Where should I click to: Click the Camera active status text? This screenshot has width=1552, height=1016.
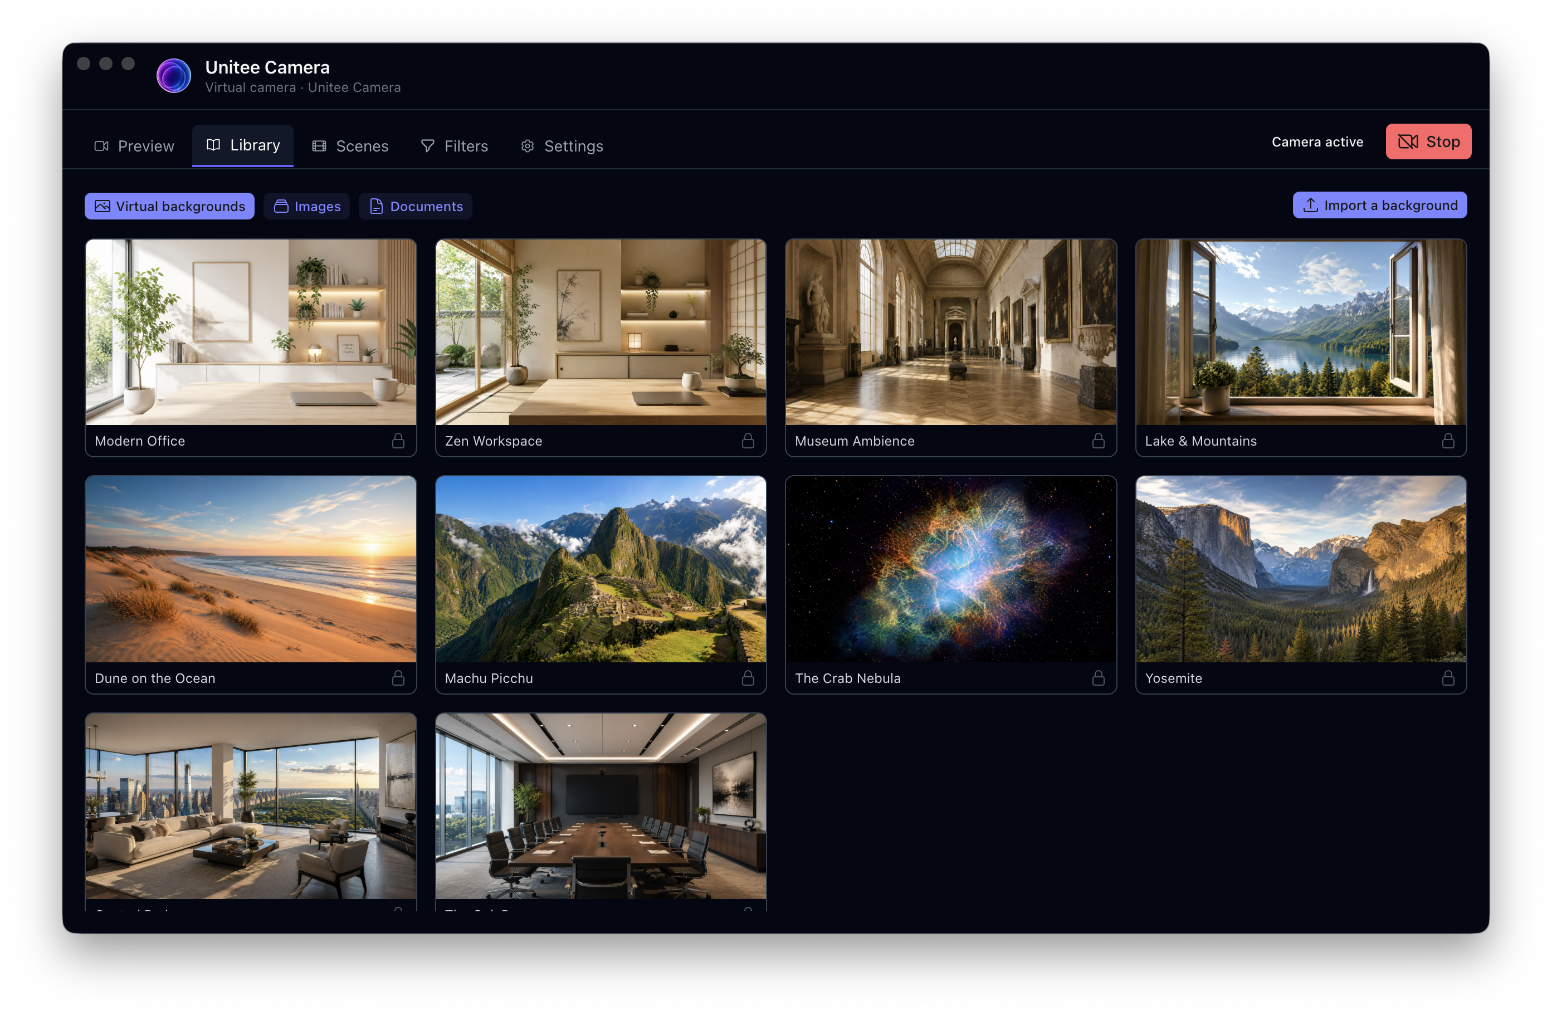click(x=1317, y=142)
